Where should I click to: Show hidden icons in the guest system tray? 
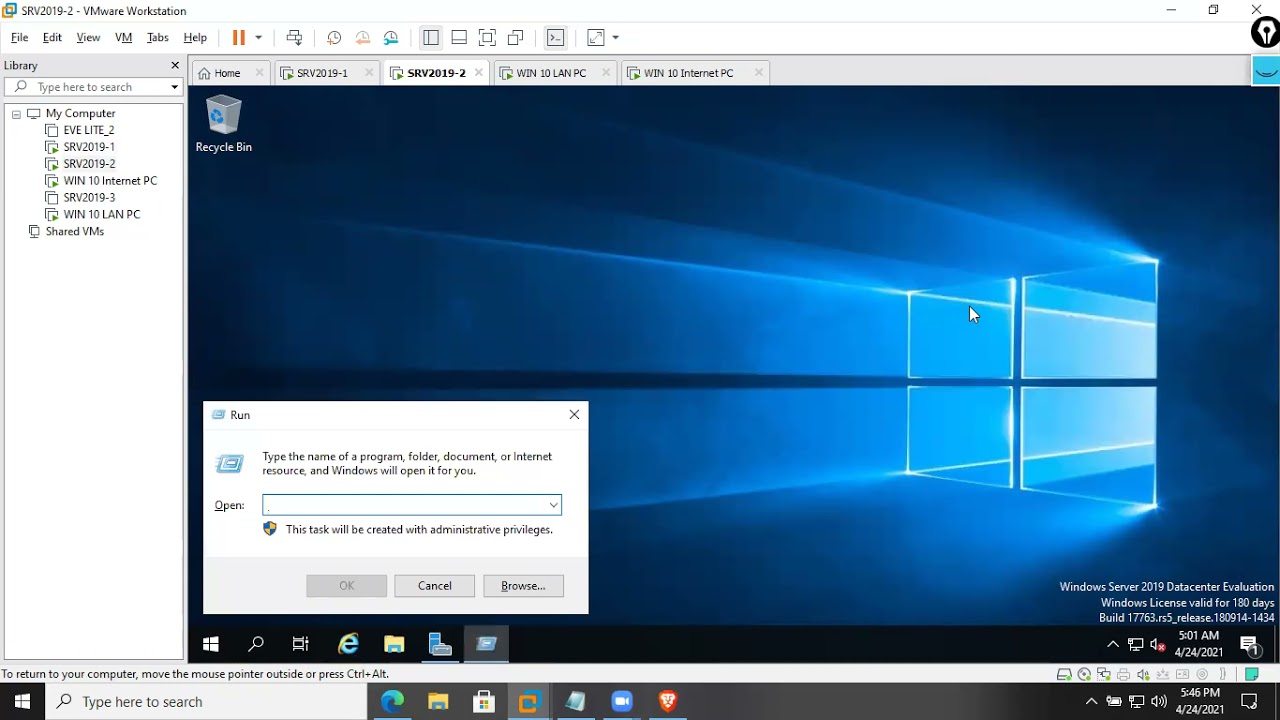(x=1113, y=644)
